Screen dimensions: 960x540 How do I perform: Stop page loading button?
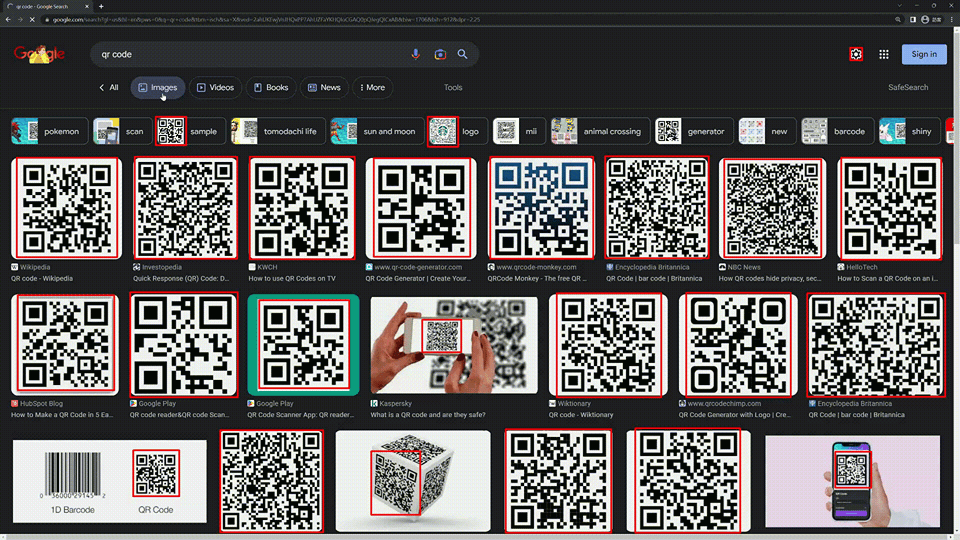click(32, 20)
